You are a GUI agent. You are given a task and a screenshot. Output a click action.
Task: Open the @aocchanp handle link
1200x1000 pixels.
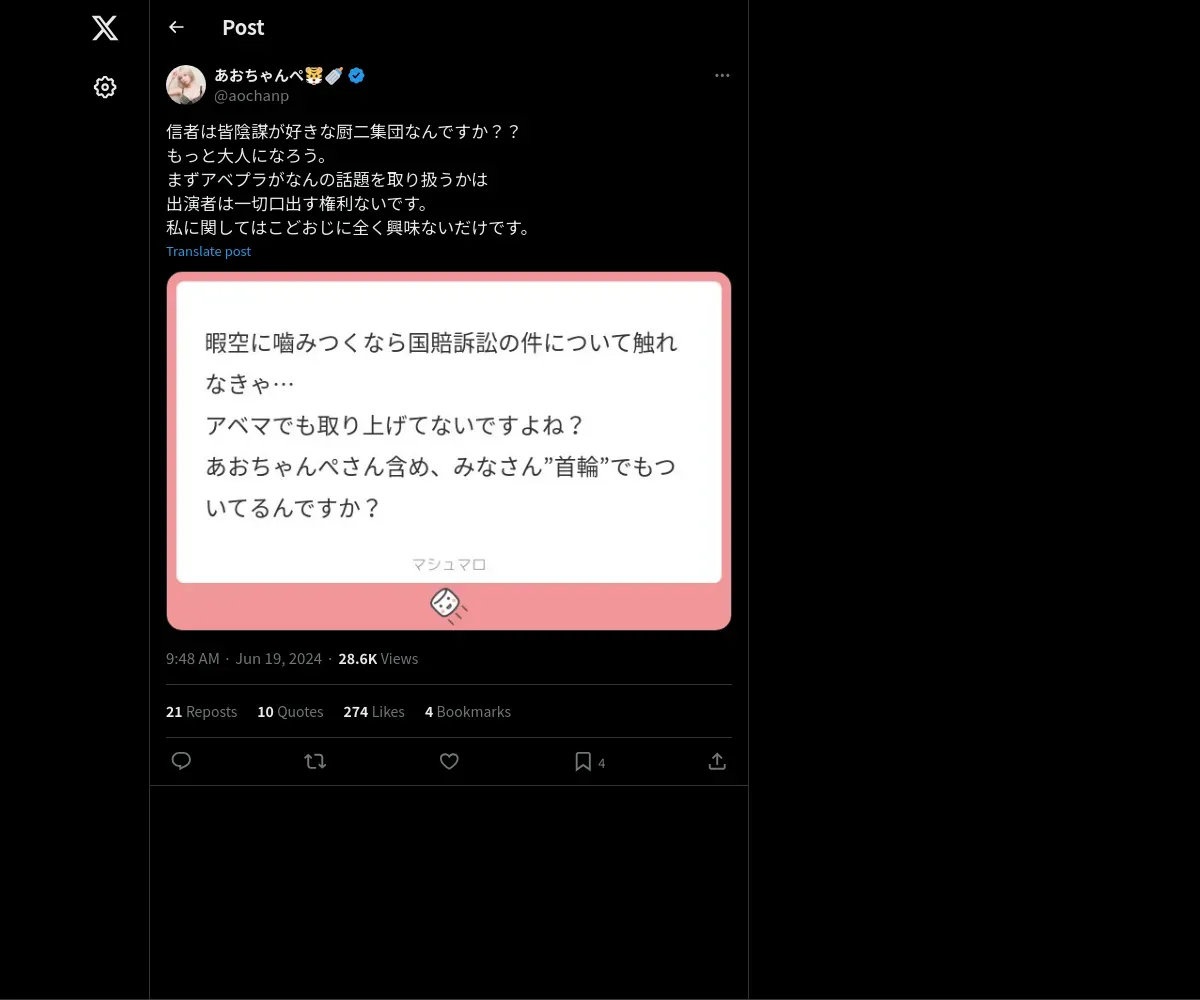252,96
